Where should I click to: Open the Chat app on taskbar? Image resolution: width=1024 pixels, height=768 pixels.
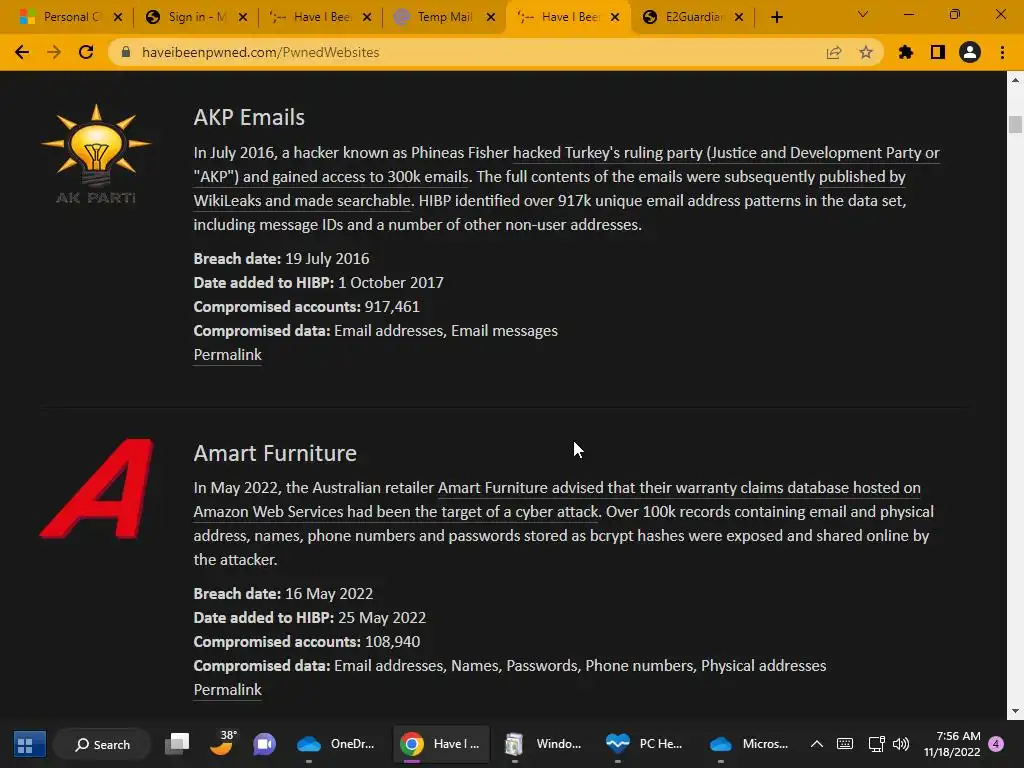(264, 744)
